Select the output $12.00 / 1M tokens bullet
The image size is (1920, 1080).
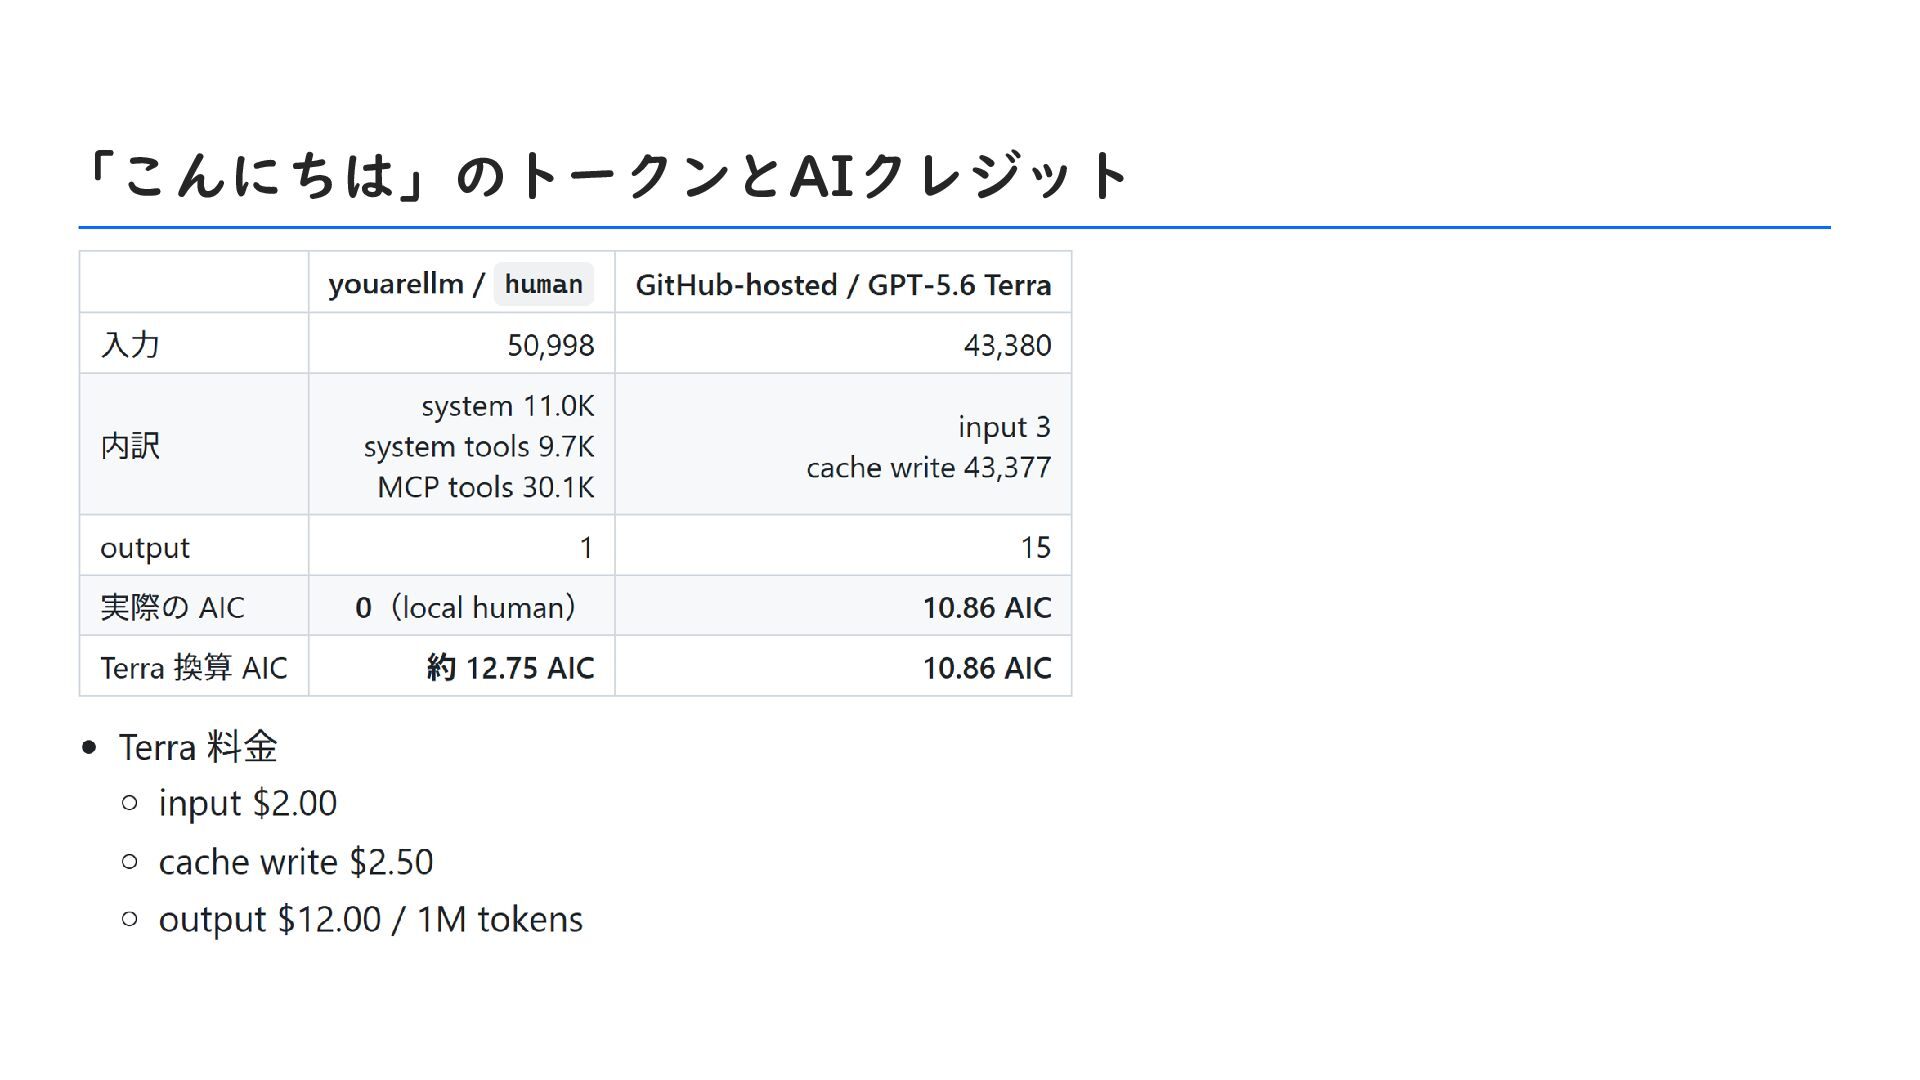pos(371,919)
